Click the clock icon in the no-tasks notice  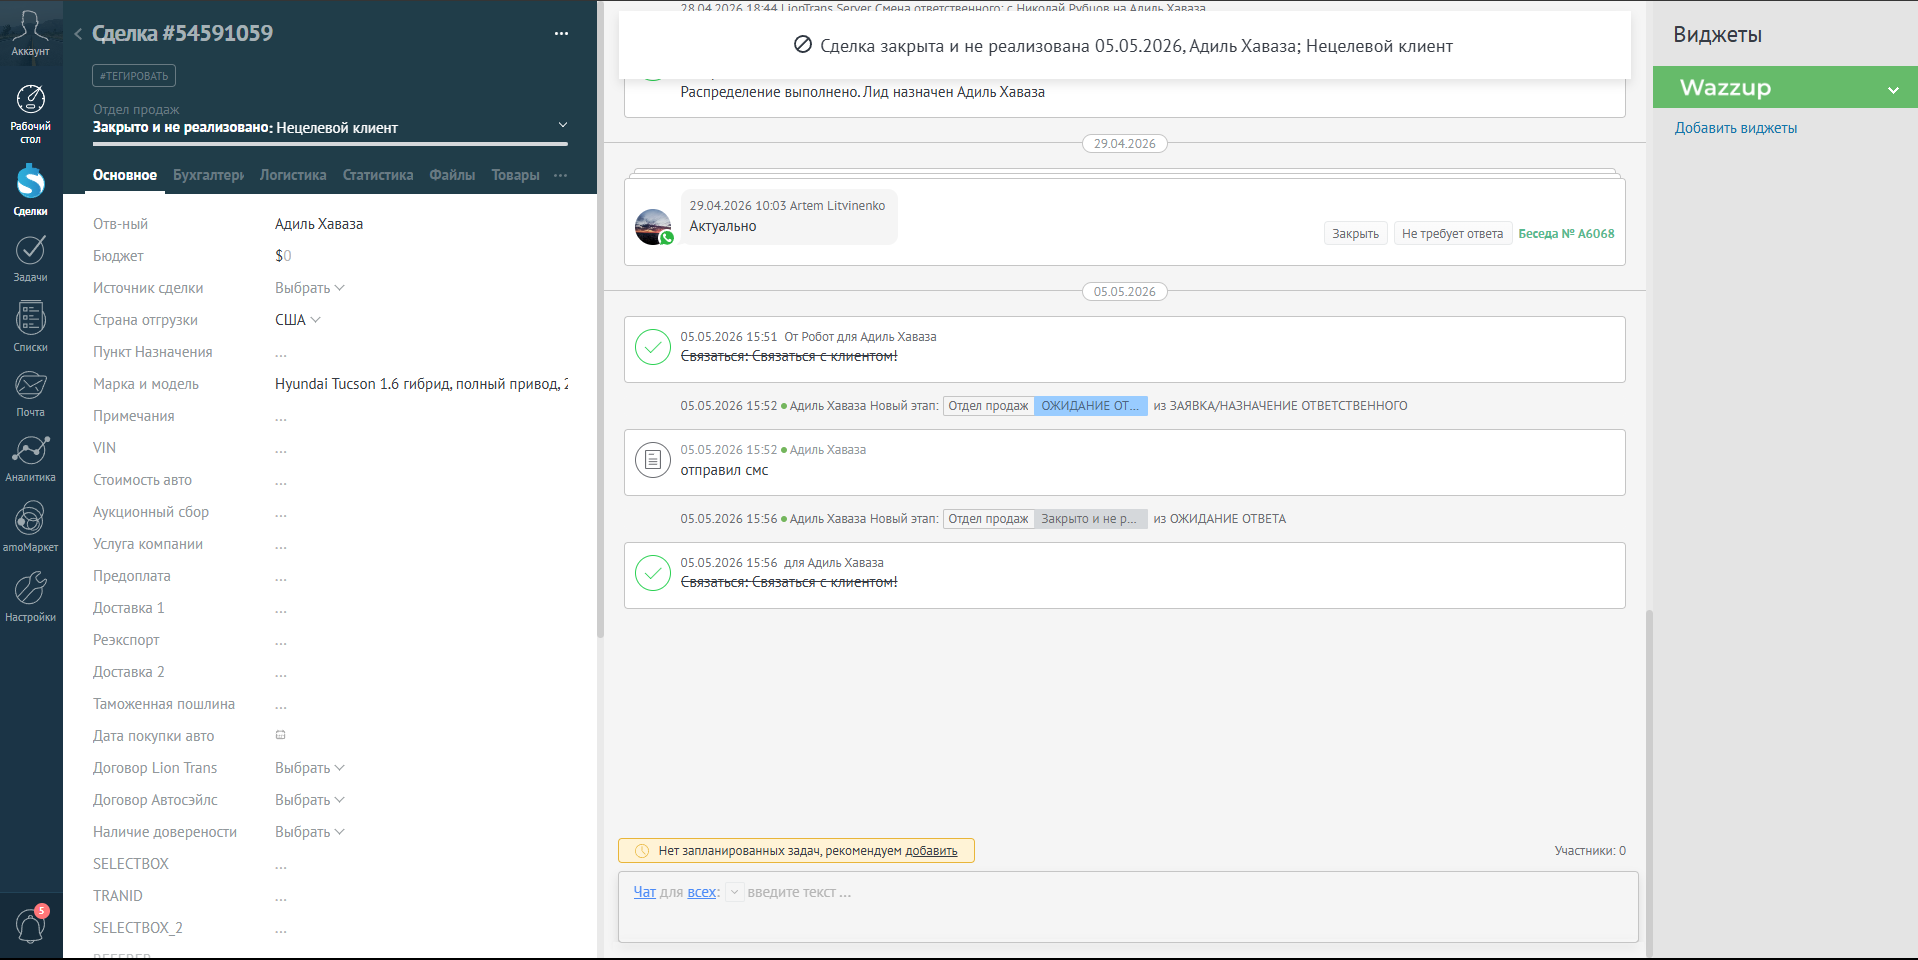(x=642, y=851)
